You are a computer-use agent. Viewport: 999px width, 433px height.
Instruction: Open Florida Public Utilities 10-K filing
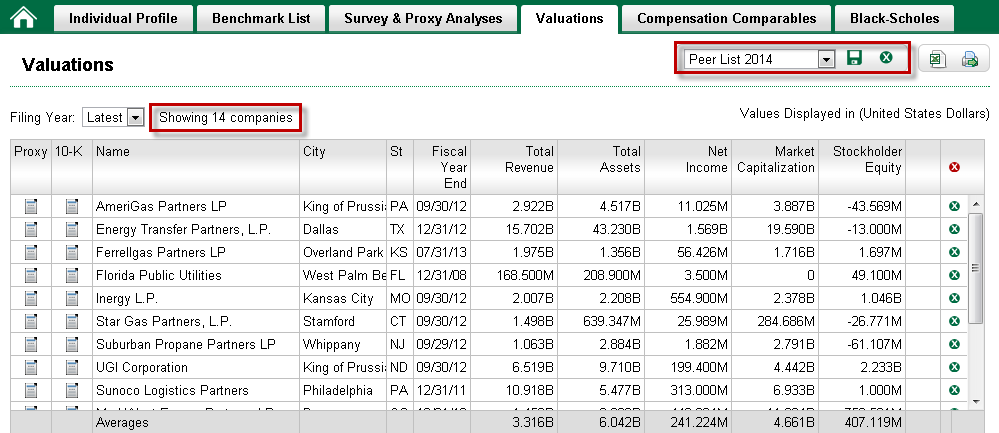(72, 275)
